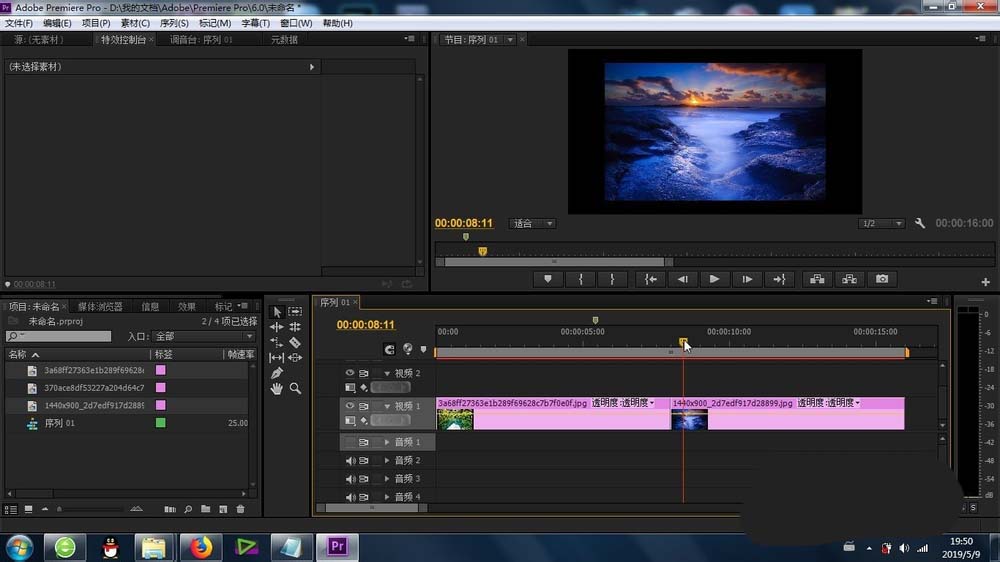Screen dimensions: 1000x562
Task: Toggle visibility eye of 视频 1 track
Action: click(x=349, y=406)
